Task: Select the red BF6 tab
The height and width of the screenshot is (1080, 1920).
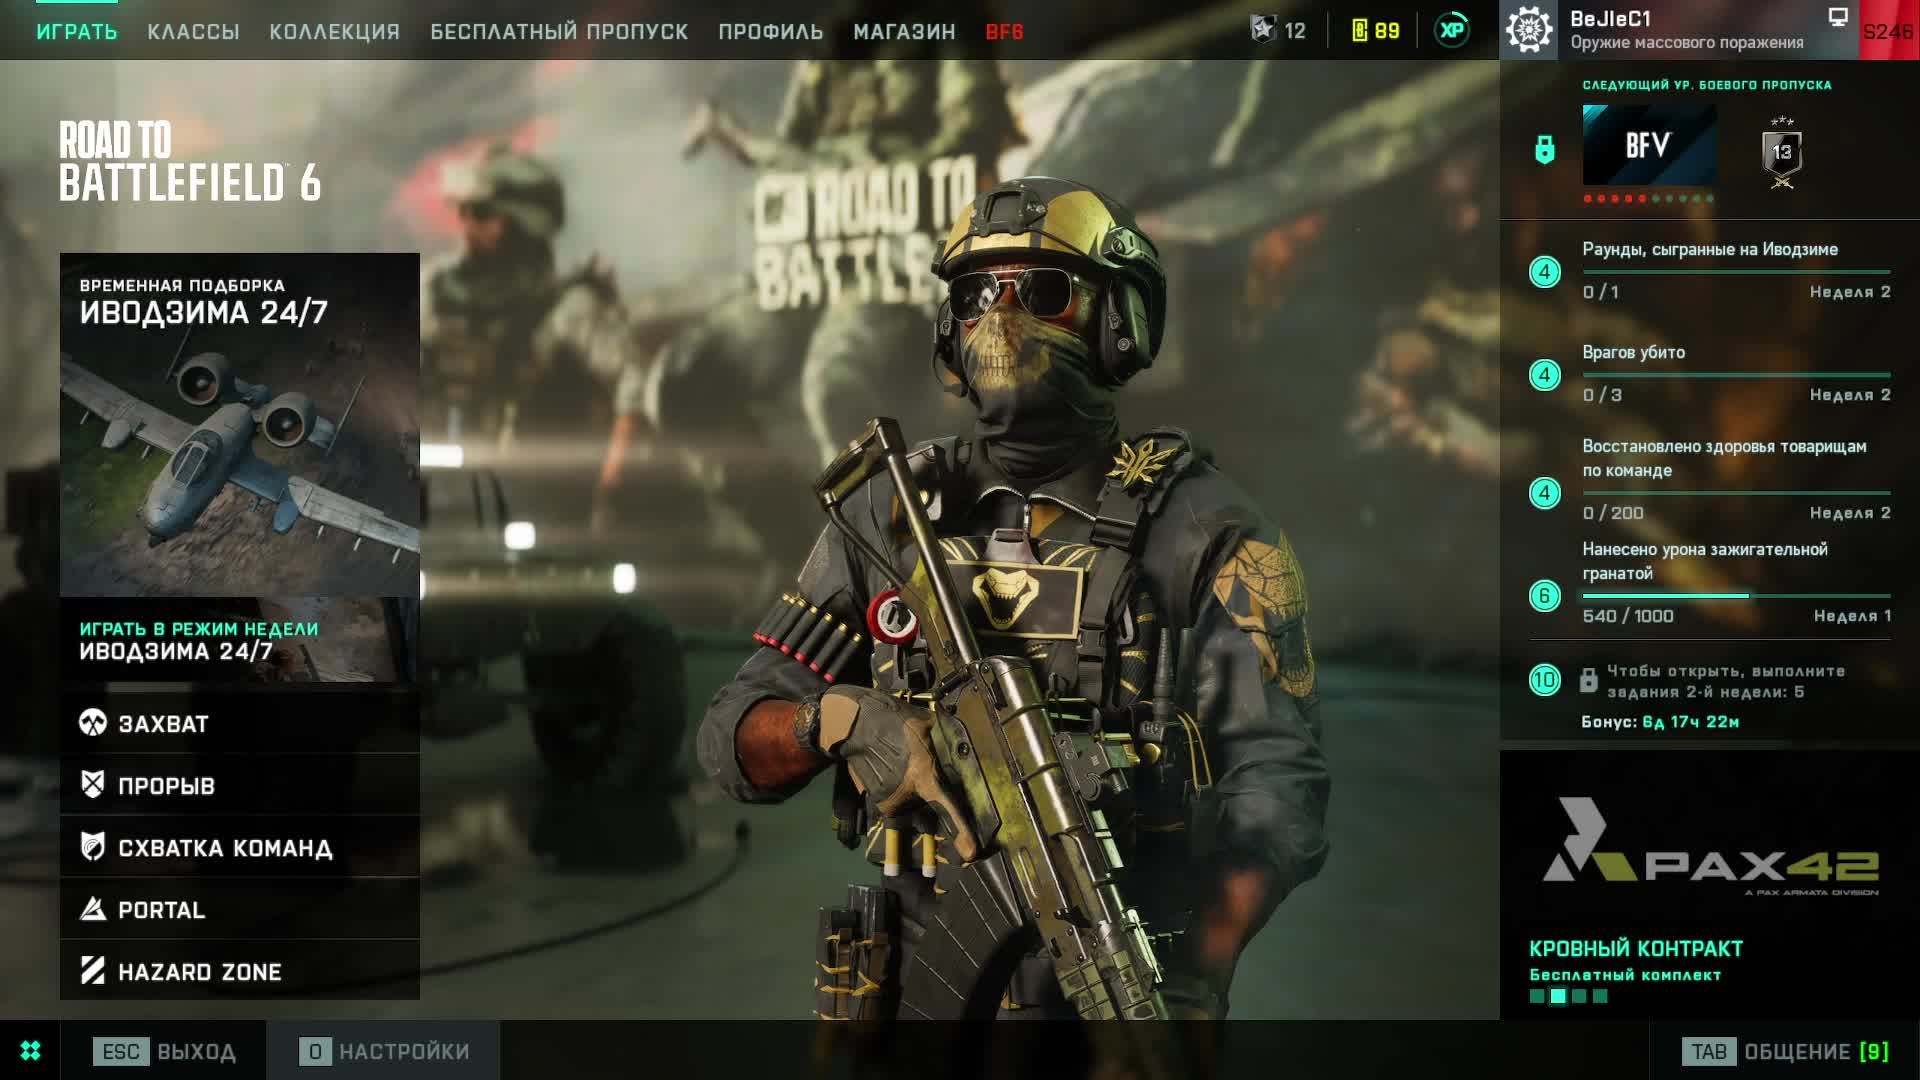Action: point(1004,32)
